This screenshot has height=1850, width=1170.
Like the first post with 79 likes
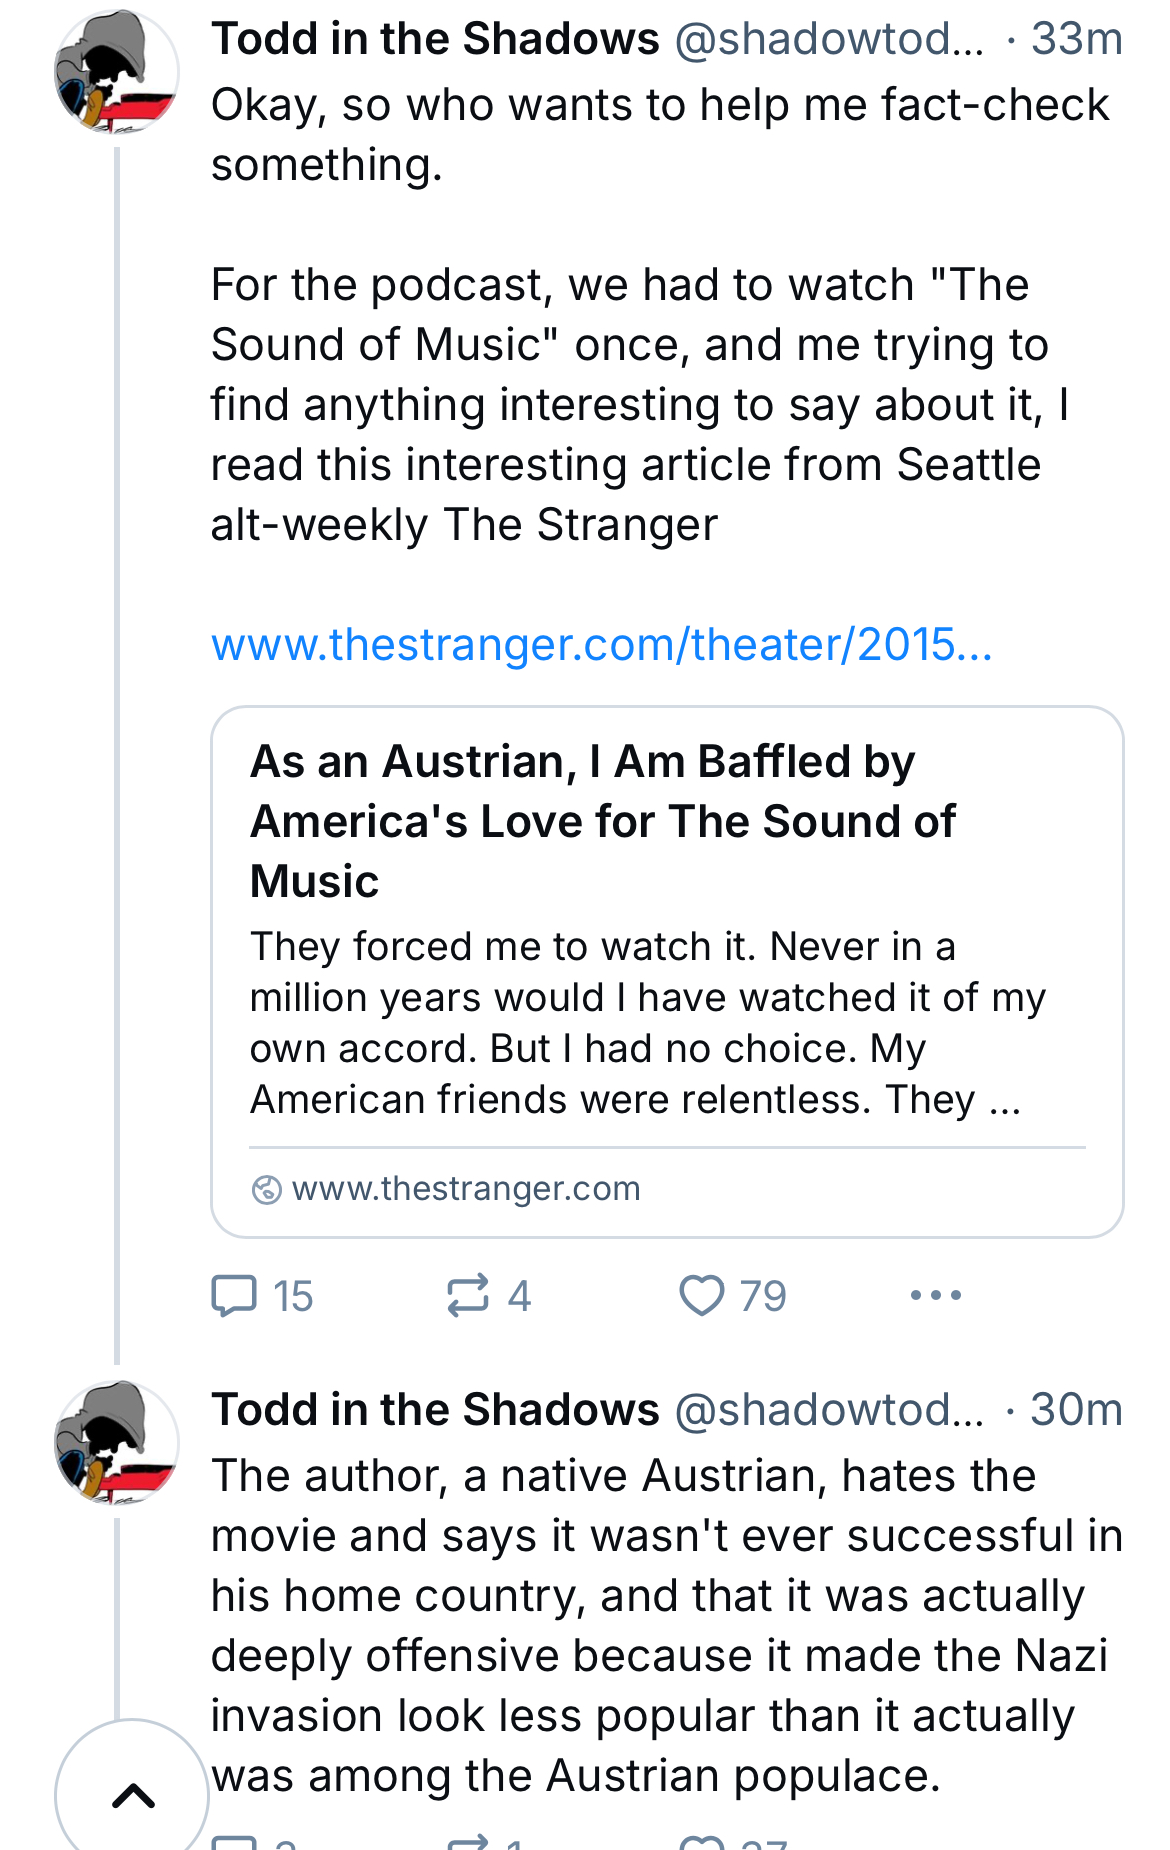click(733, 1296)
